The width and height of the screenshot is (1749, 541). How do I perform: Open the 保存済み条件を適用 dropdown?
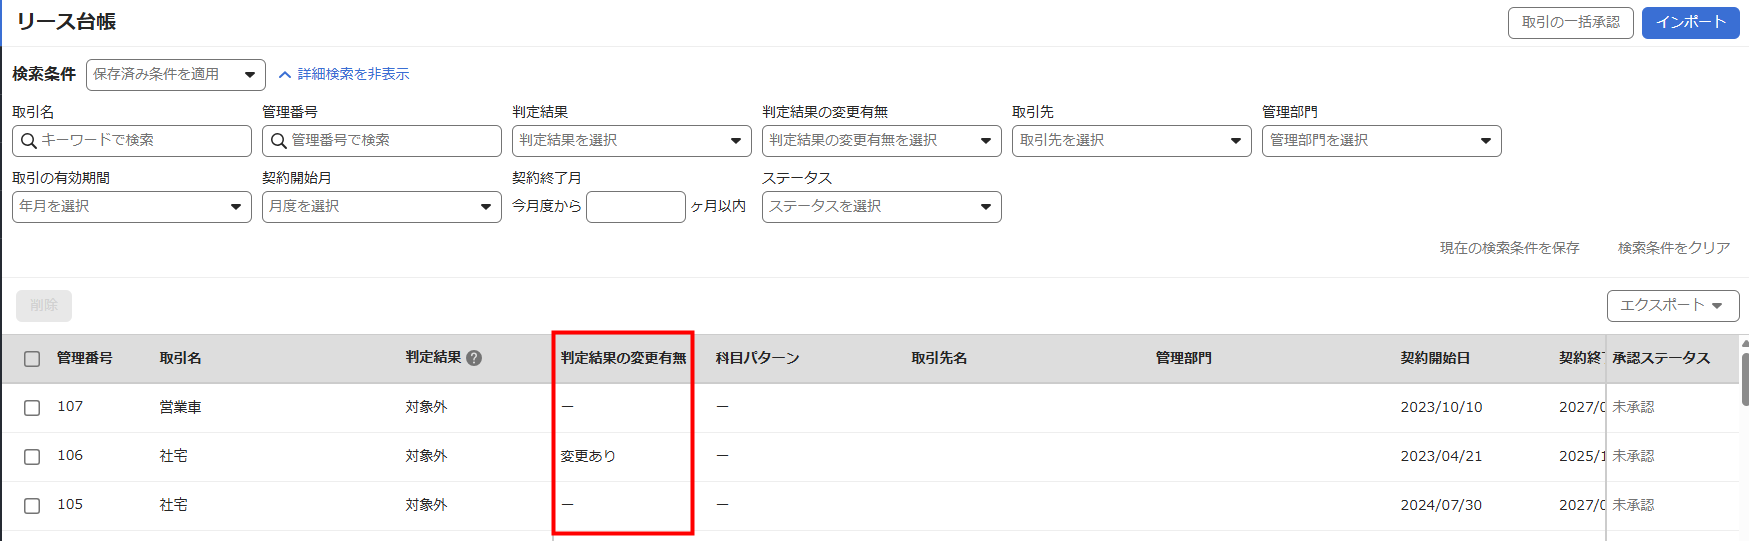tap(175, 75)
